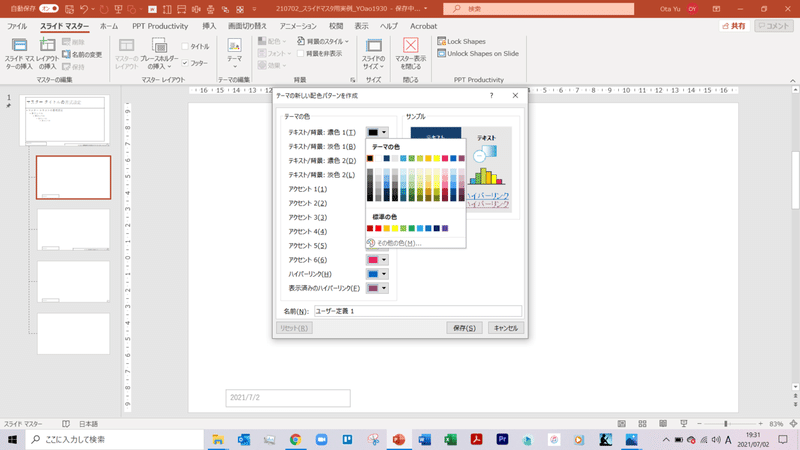Adjust the zoom slider in status bar
Screen dimensions: 800x450
726,423
